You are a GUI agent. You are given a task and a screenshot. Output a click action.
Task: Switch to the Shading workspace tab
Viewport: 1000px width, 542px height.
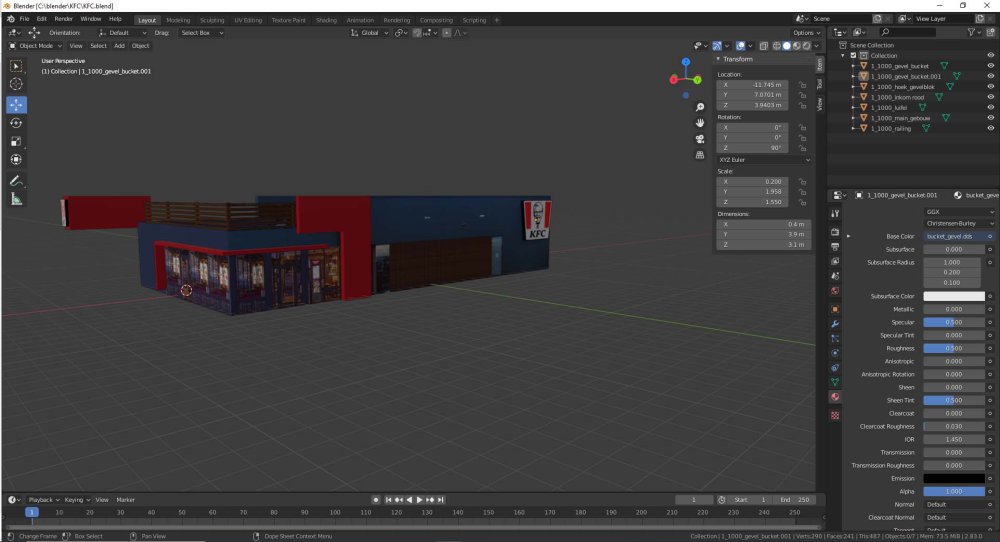pyautogui.click(x=326, y=20)
